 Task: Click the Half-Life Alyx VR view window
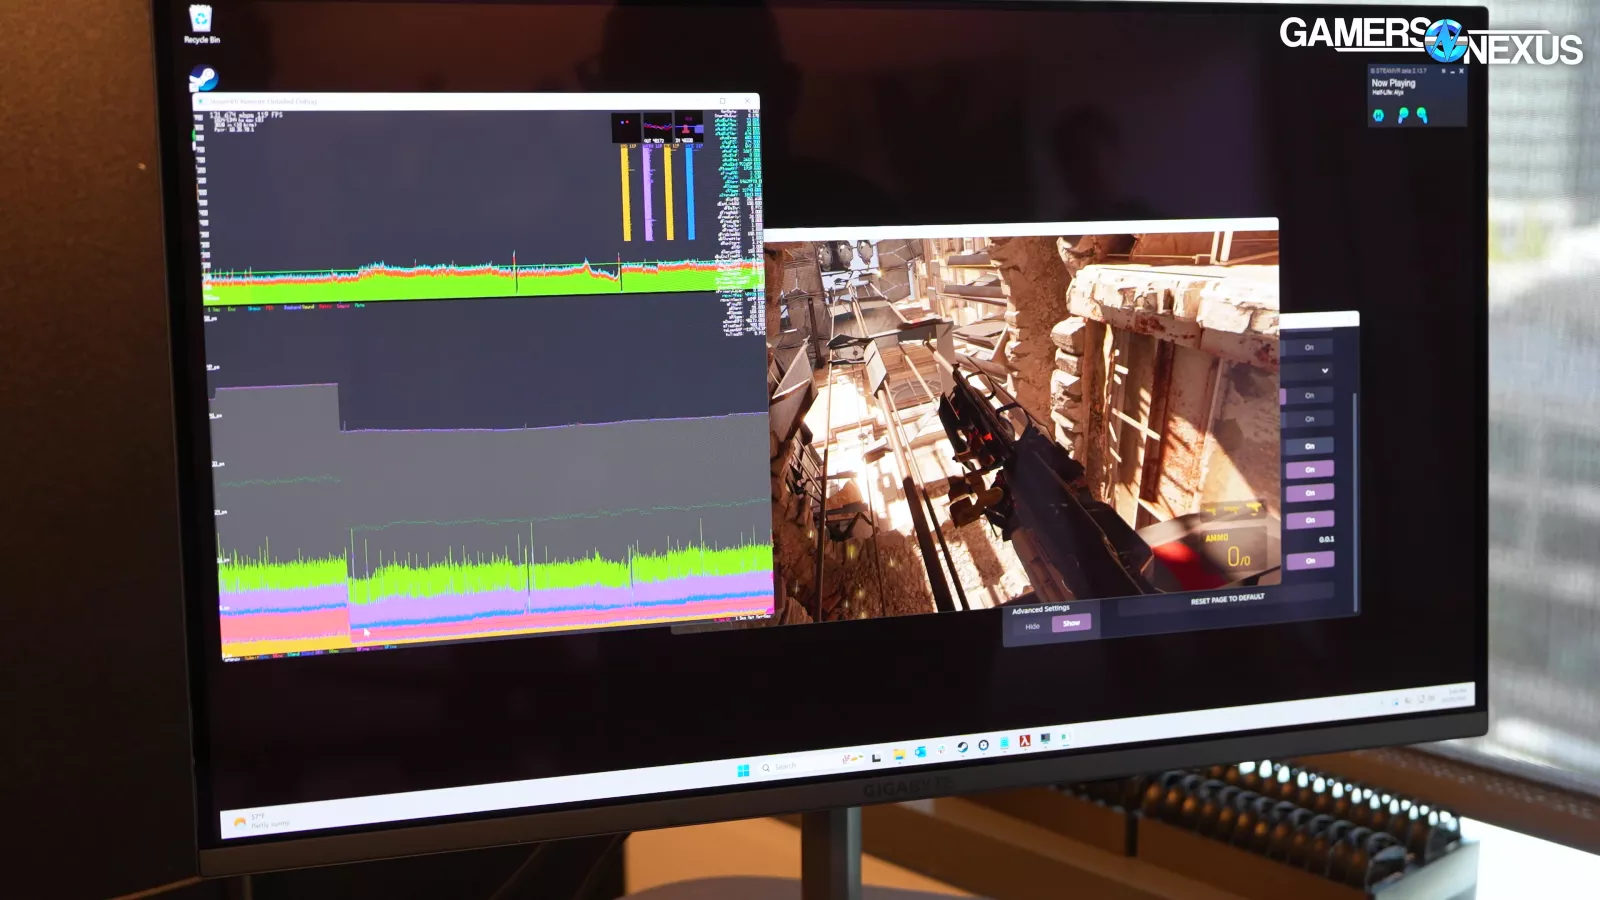click(1020, 420)
